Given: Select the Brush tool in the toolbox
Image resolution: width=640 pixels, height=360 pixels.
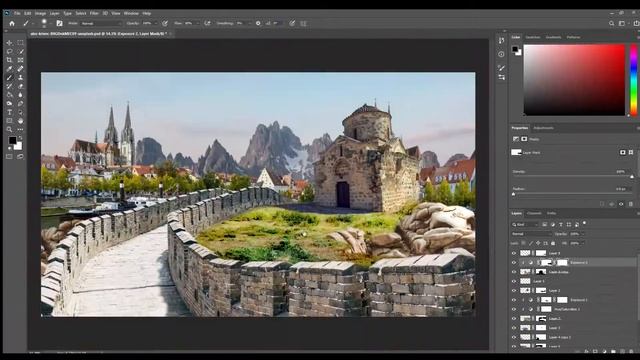Looking at the screenshot, I should (9, 78).
